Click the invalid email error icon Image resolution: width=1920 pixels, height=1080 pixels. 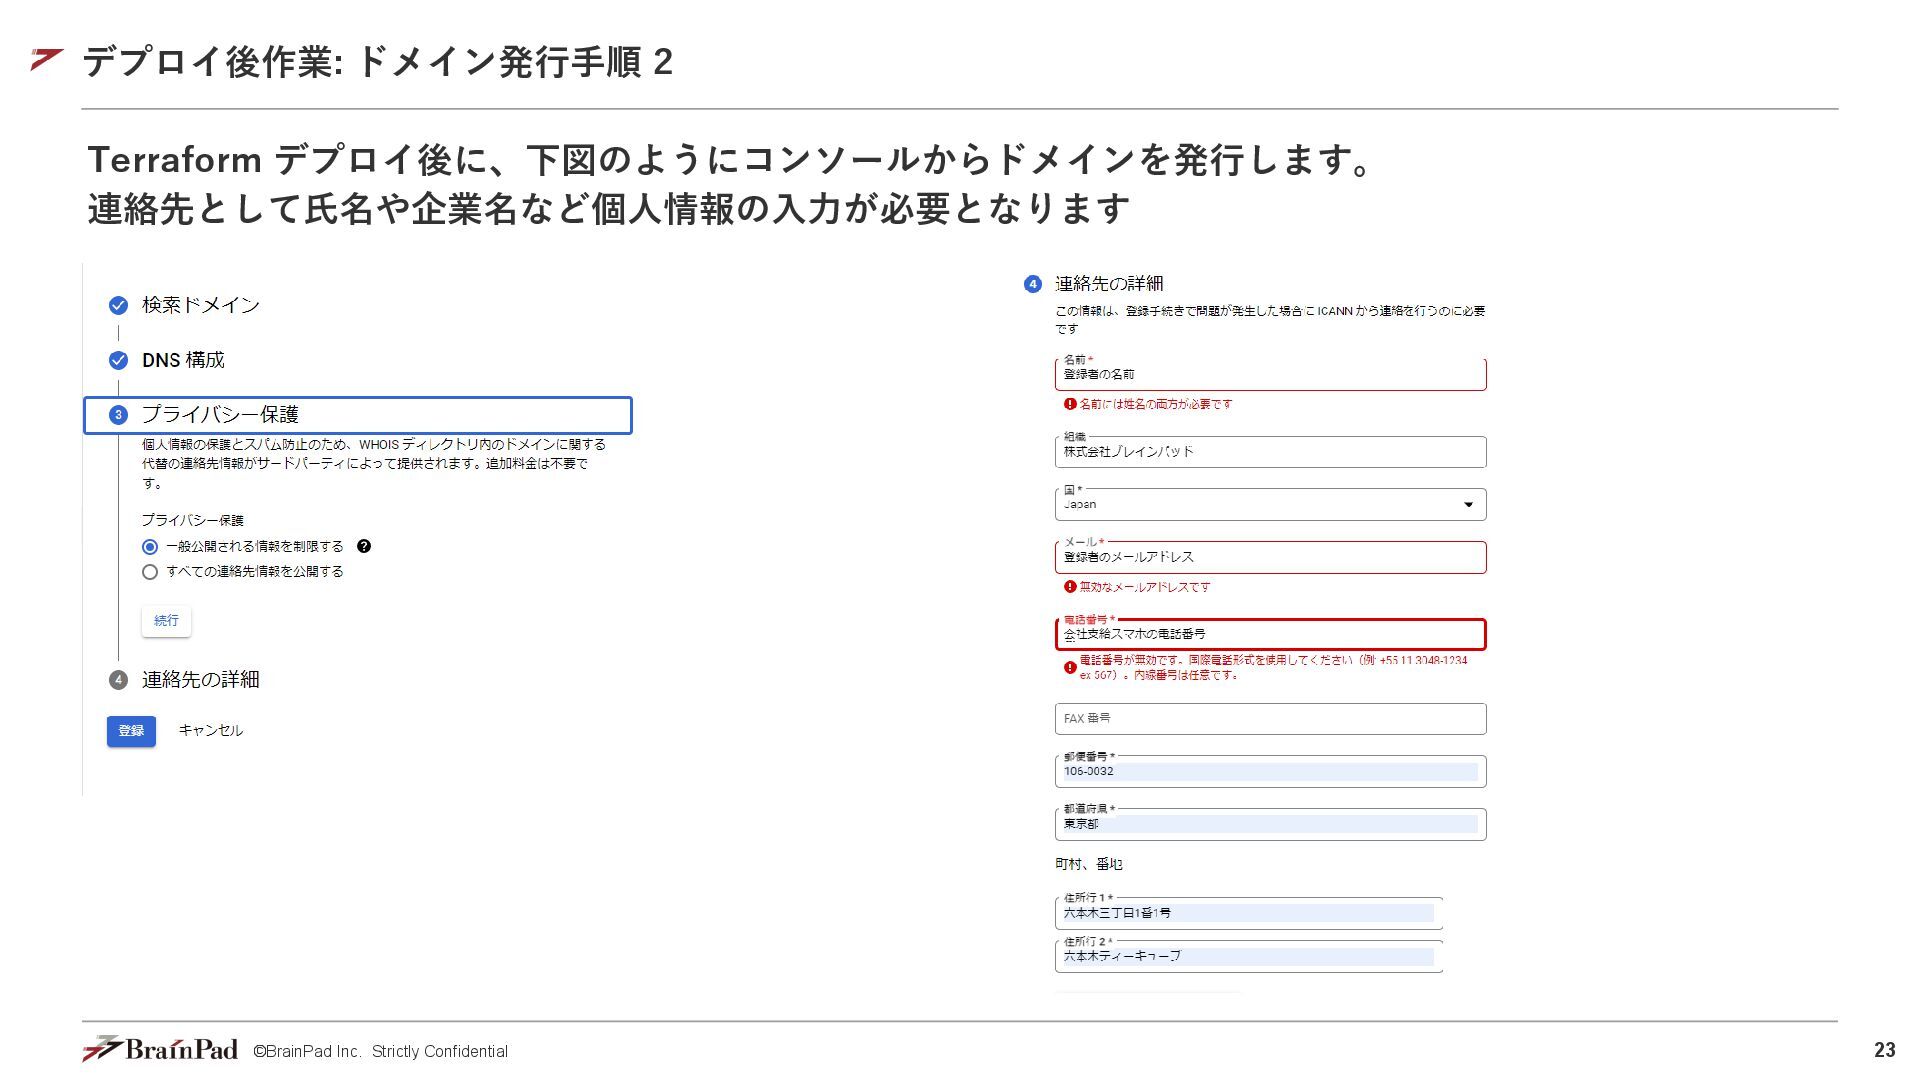click(x=1070, y=587)
